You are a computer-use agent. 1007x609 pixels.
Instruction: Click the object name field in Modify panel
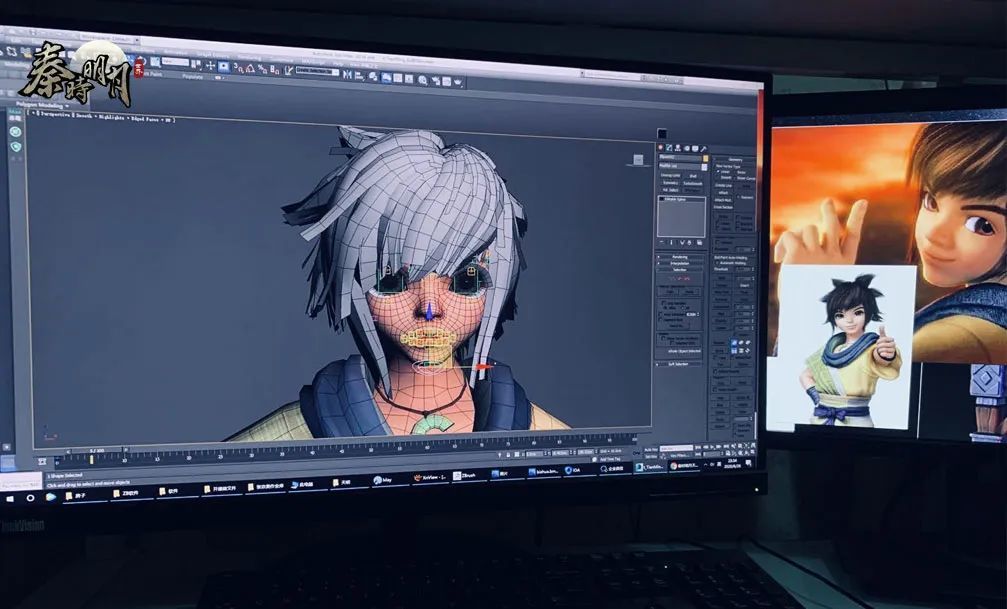pyautogui.click(x=680, y=158)
